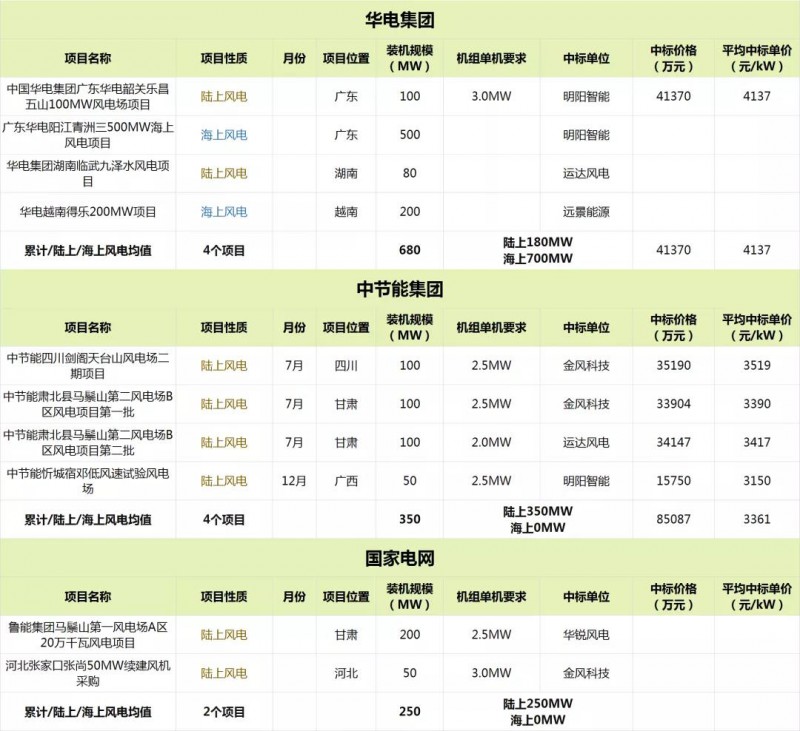The height and width of the screenshot is (731, 800).
Task: Select the 15750 bid price cell
Action: coord(670,481)
